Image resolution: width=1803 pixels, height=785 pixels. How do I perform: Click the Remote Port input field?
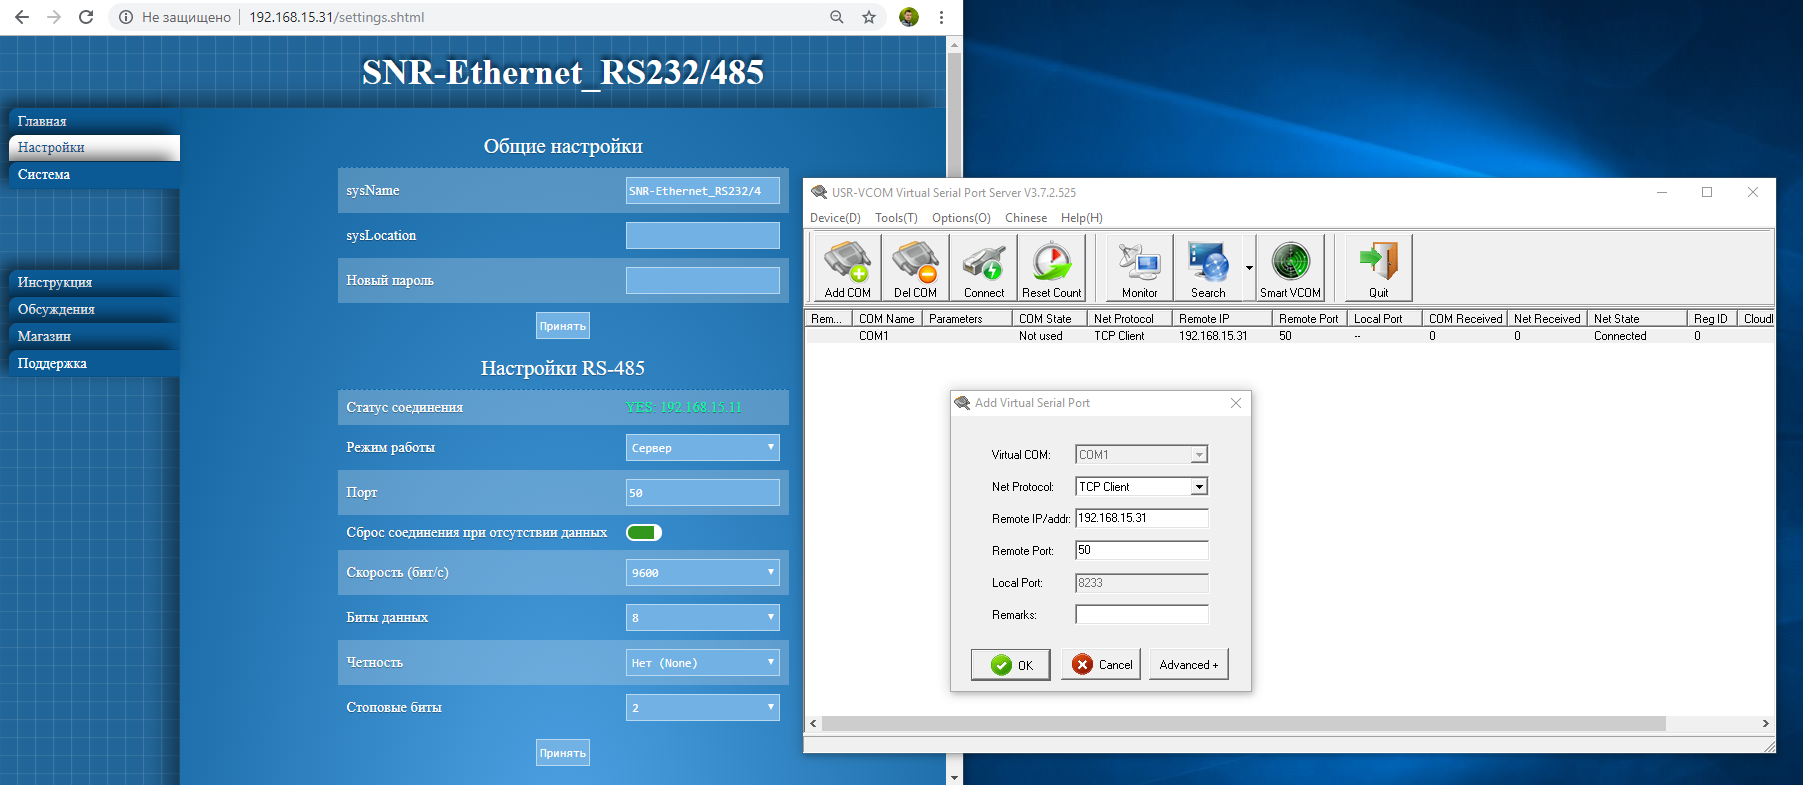click(1141, 551)
